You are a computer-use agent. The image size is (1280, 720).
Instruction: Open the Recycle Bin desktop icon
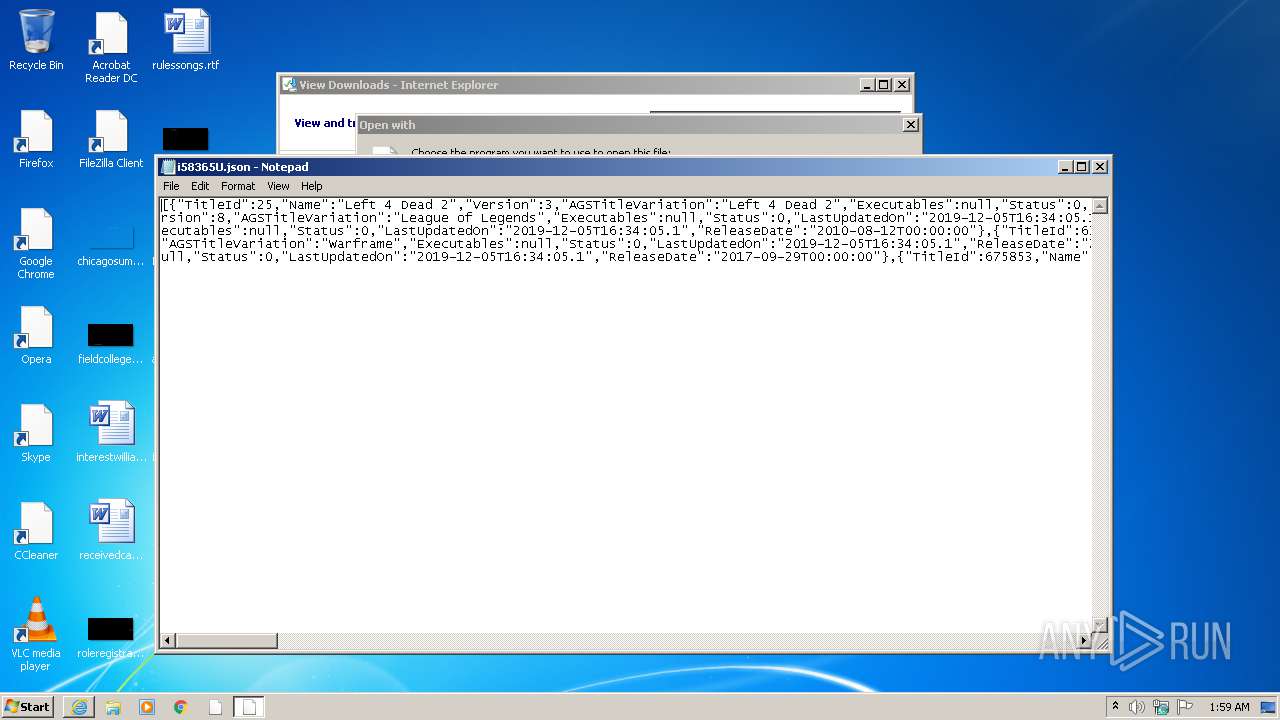click(x=36, y=40)
